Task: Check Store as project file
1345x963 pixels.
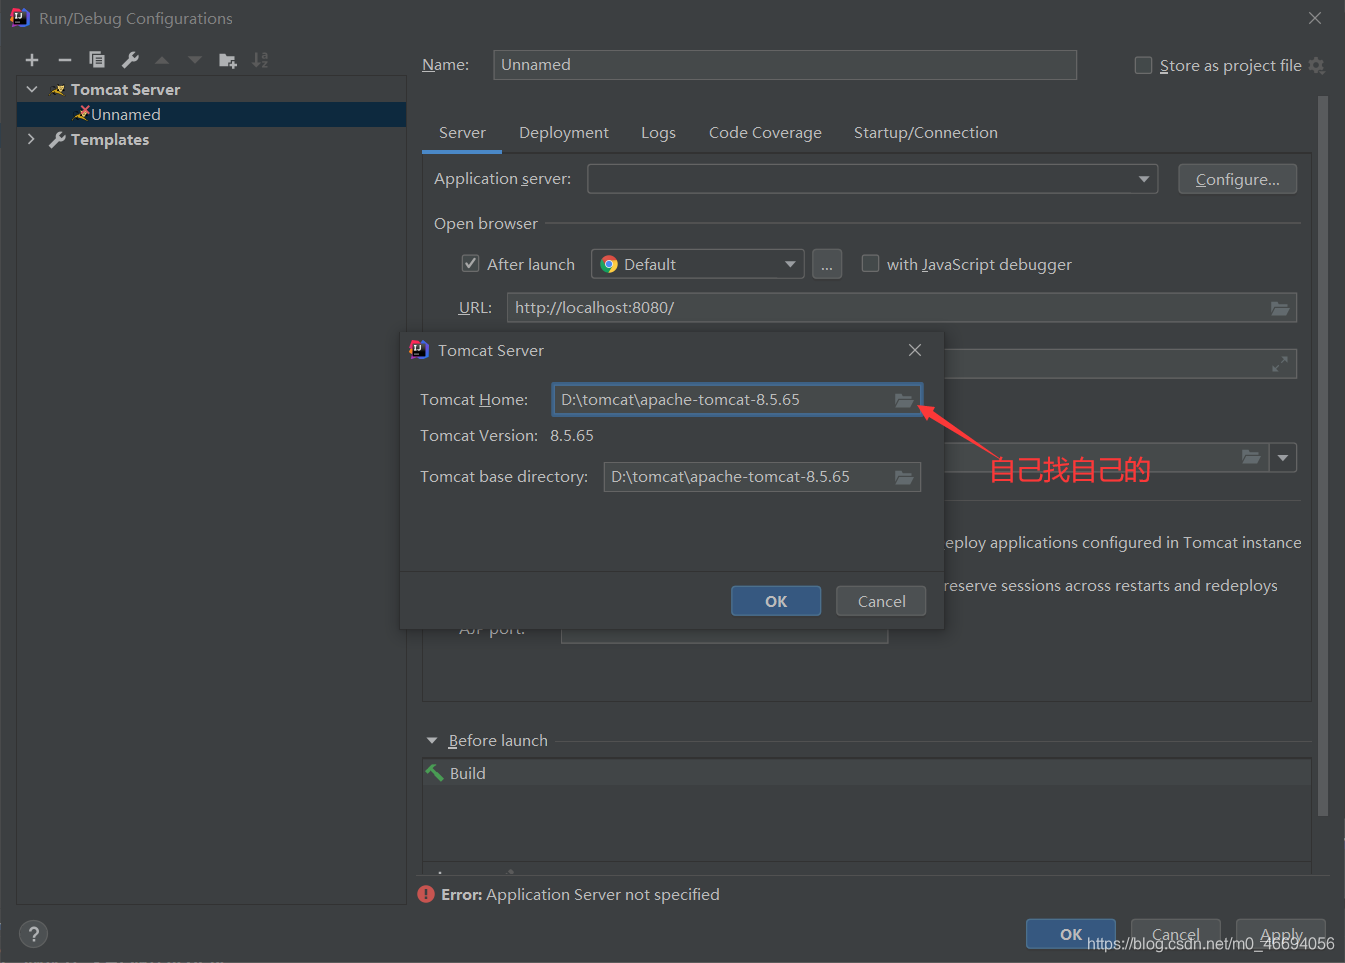Action: (x=1143, y=65)
